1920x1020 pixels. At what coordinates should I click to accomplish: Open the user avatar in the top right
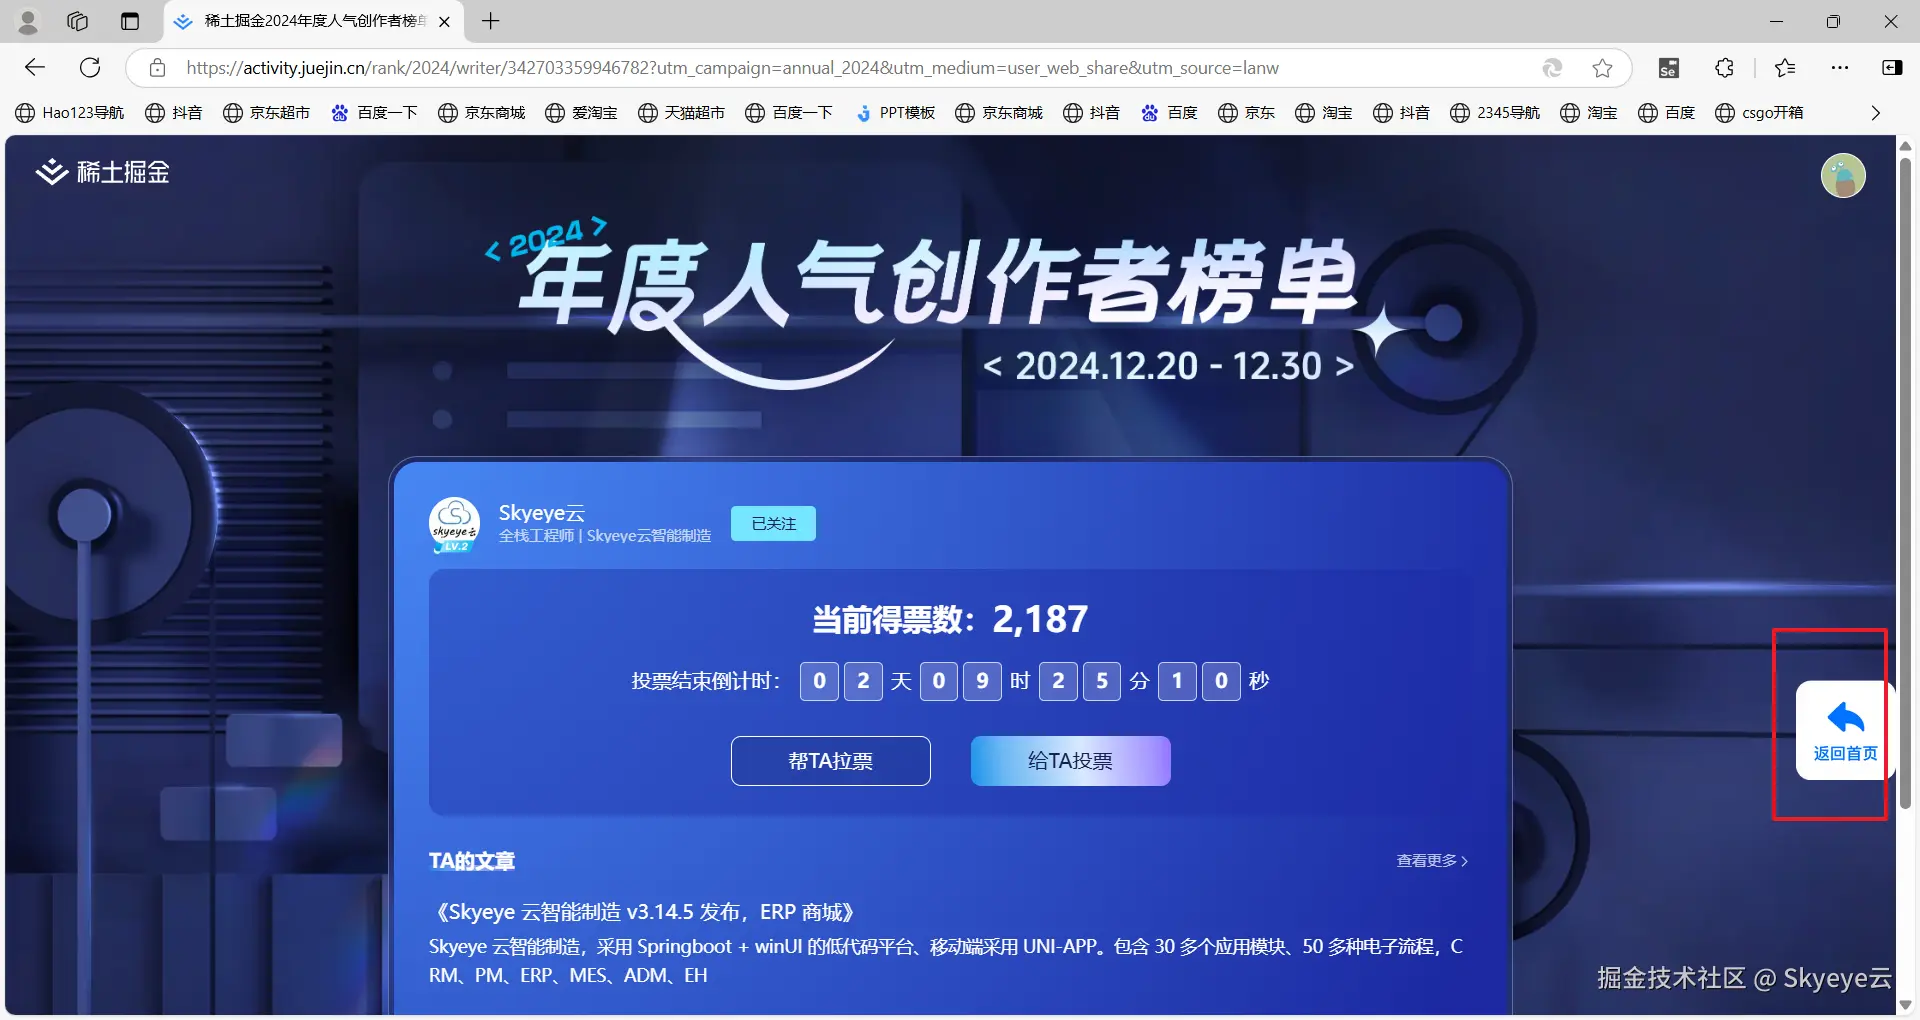(x=1842, y=175)
